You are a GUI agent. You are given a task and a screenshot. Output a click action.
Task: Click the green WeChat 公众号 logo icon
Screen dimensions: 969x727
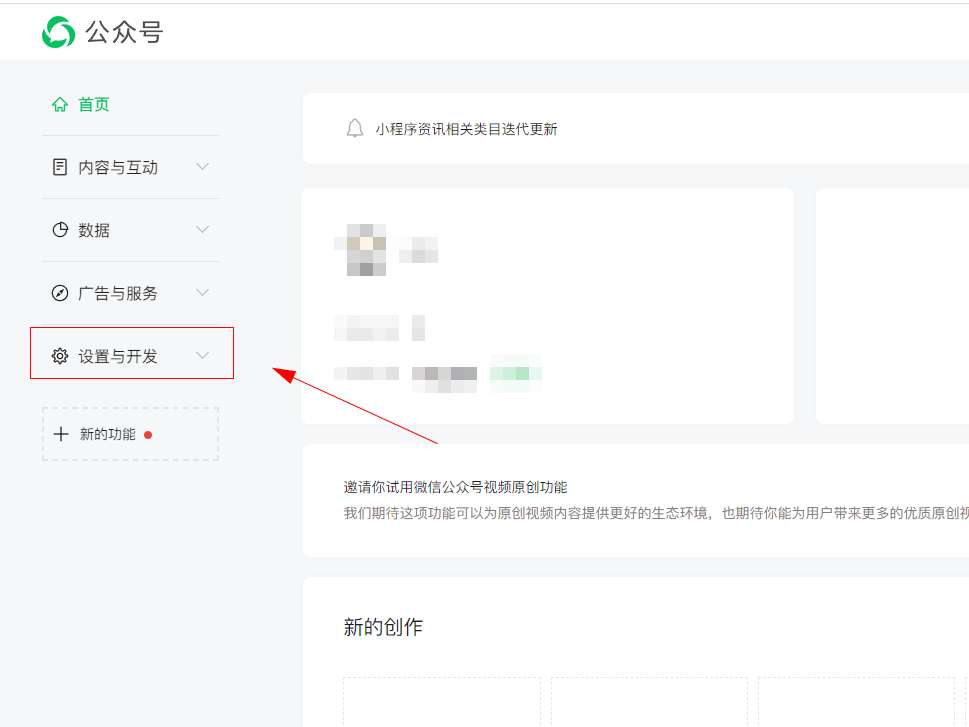pyautogui.click(x=59, y=32)
